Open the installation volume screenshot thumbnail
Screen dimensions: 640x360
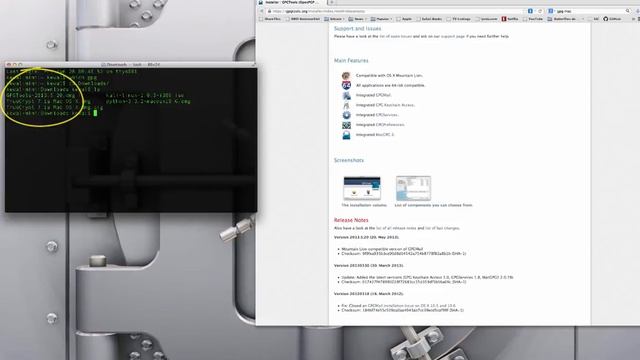[362, 188]
